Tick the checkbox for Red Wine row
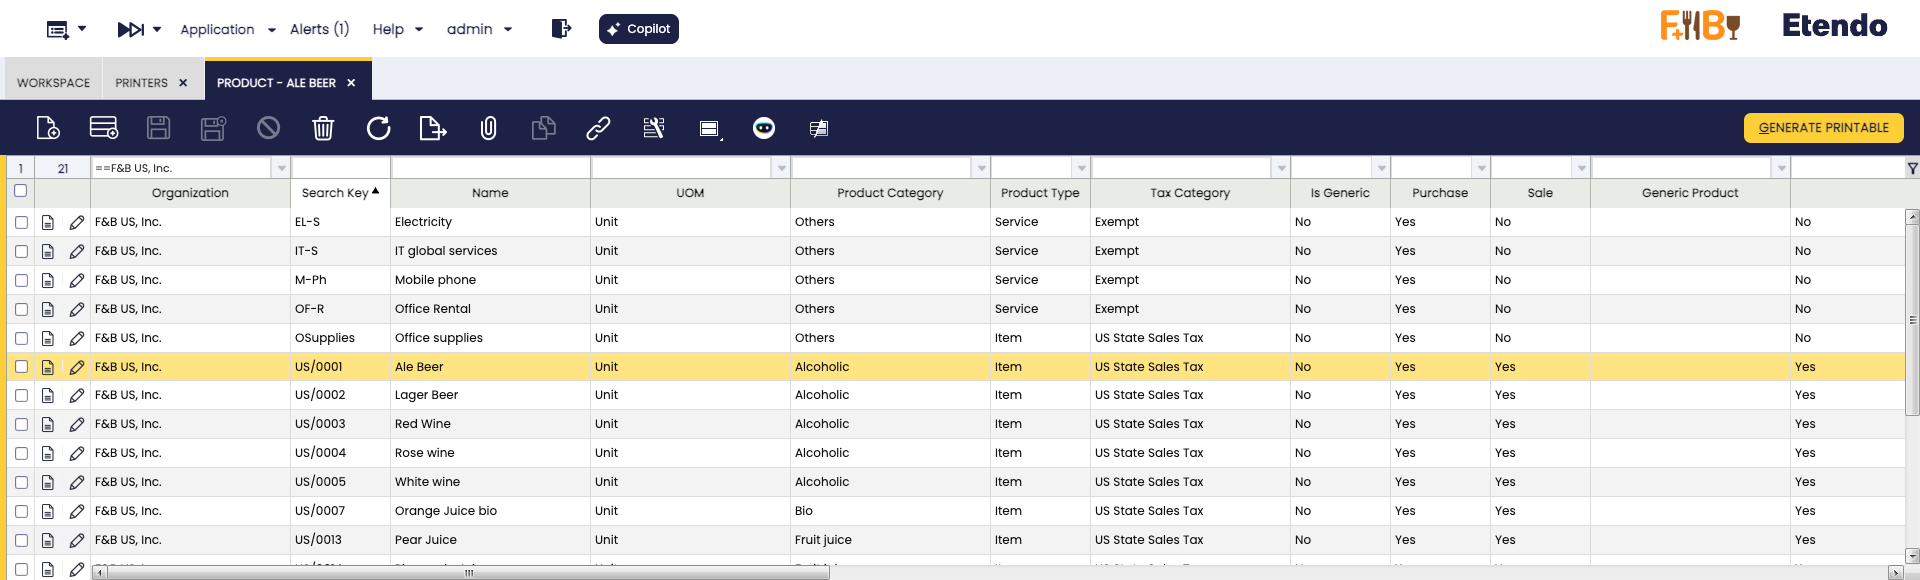 click(x=21, y=425)
